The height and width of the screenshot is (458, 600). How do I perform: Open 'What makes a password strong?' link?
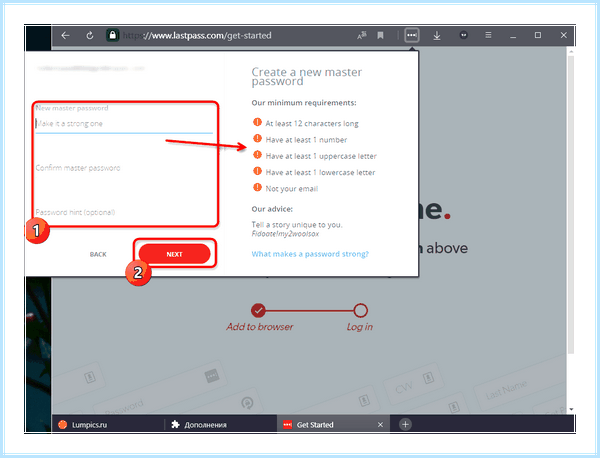point(310,254)
